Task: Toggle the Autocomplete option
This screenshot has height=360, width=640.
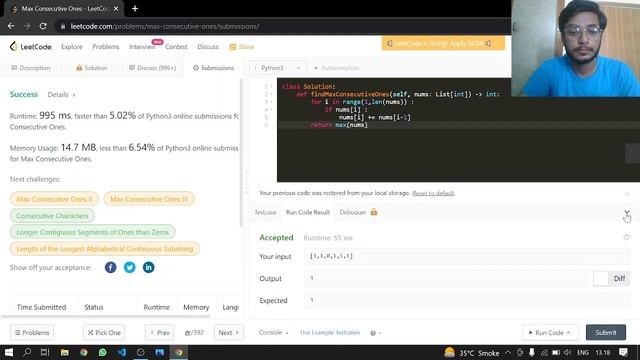Action: [x=337, y=68]
